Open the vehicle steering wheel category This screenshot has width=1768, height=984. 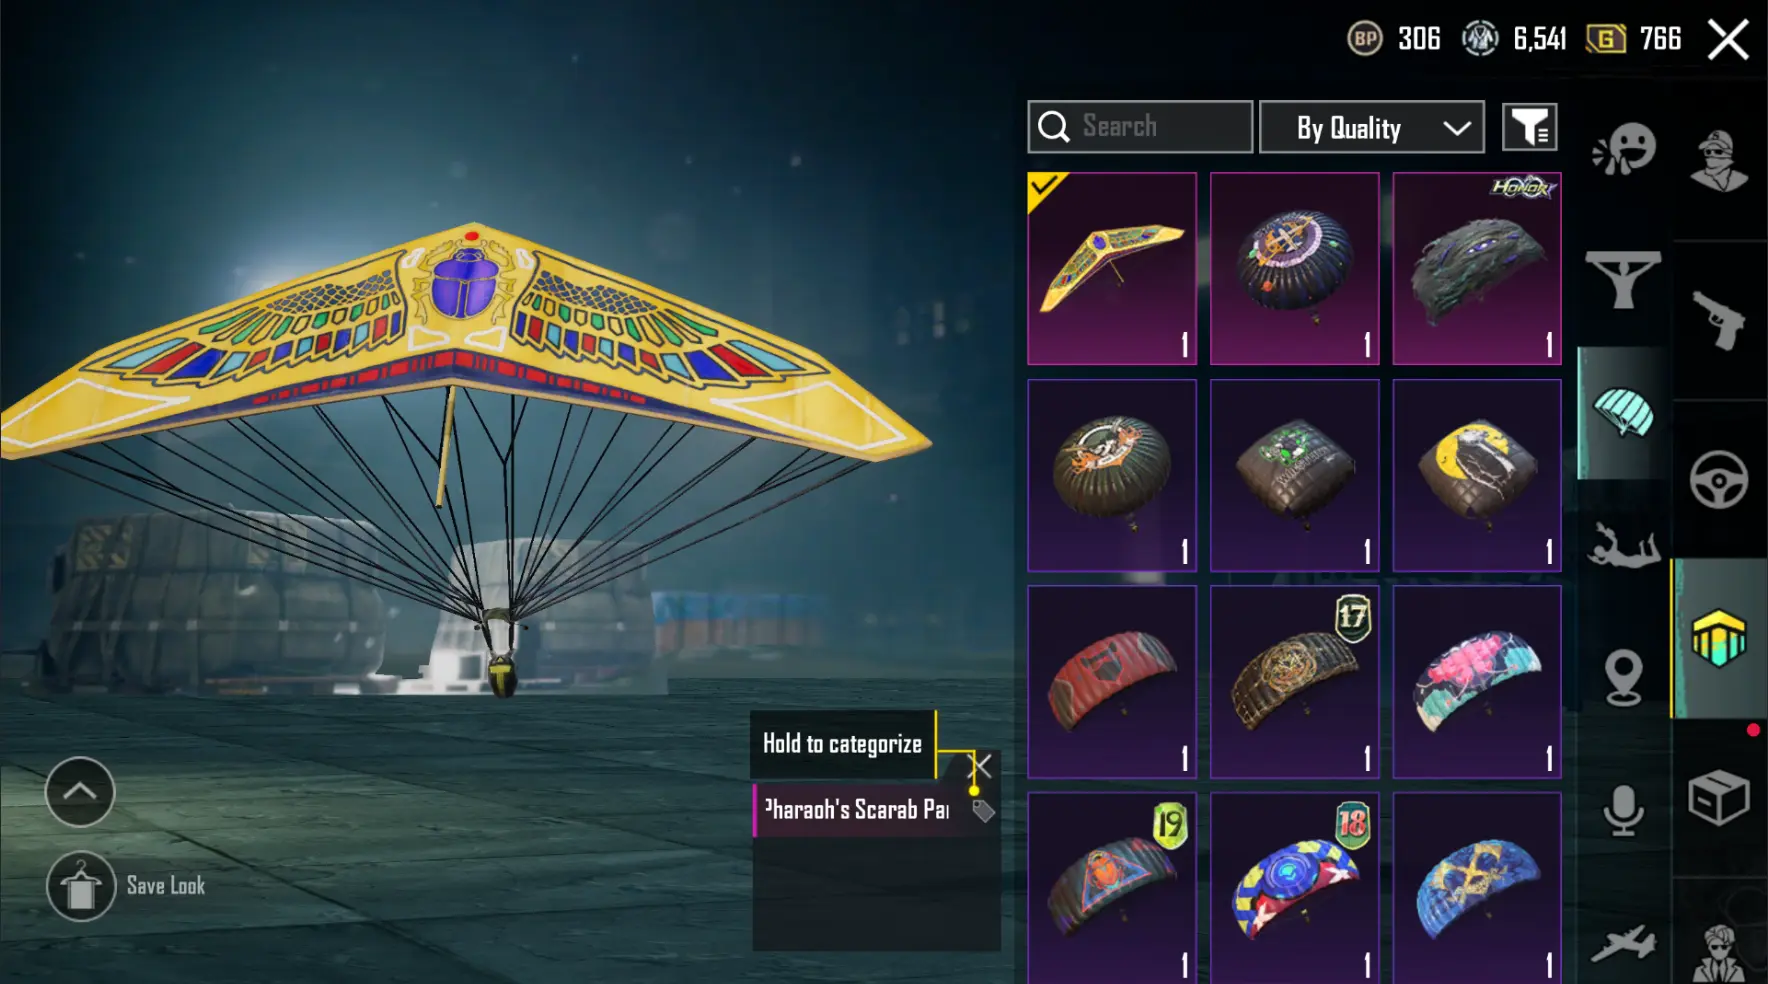tap(1719, 480)
